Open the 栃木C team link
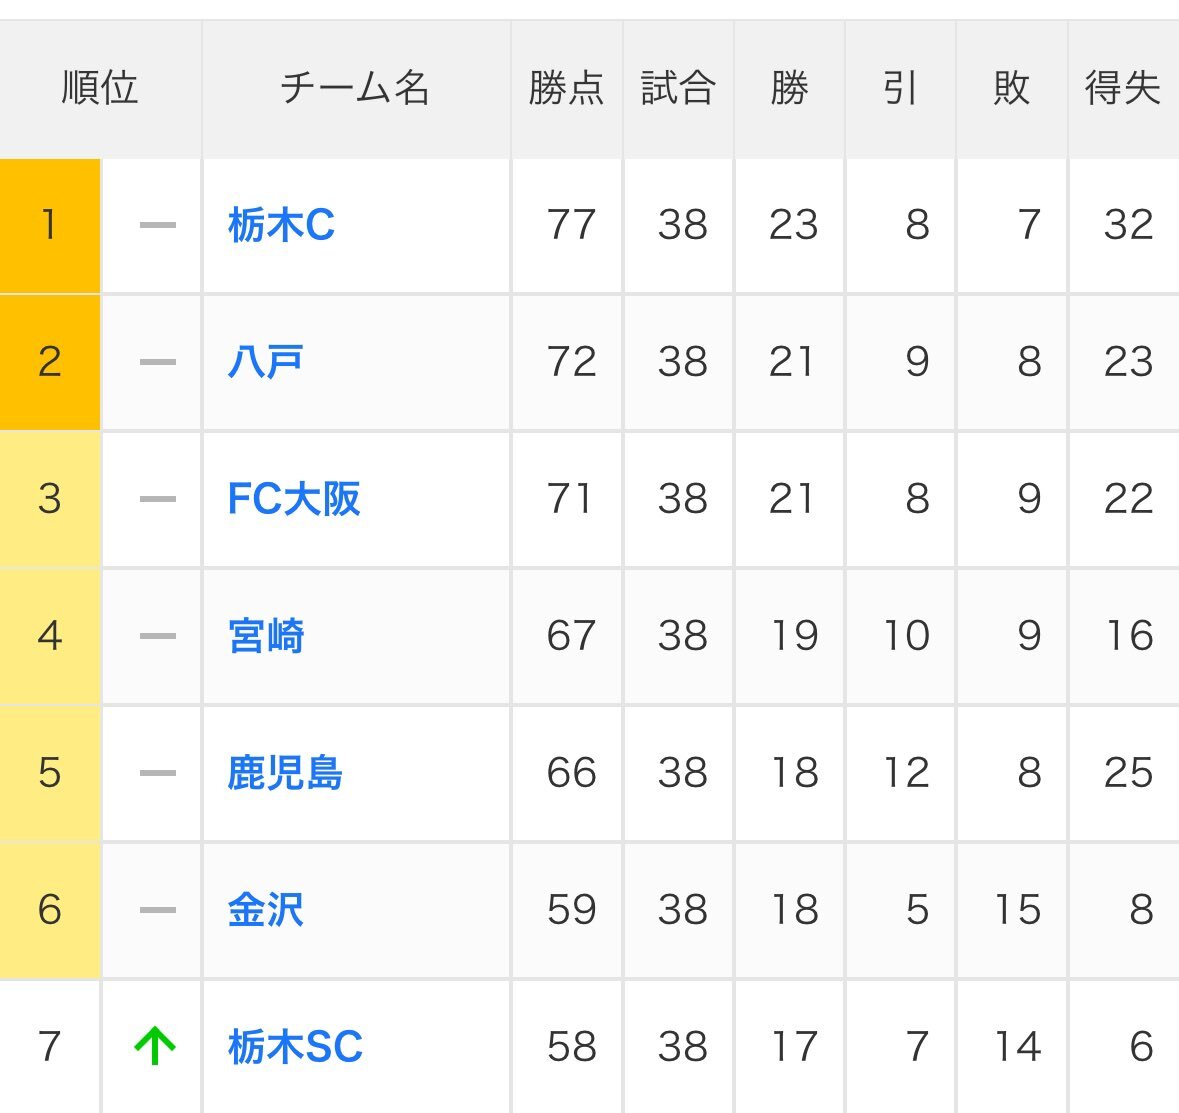 tap(281, 225)
